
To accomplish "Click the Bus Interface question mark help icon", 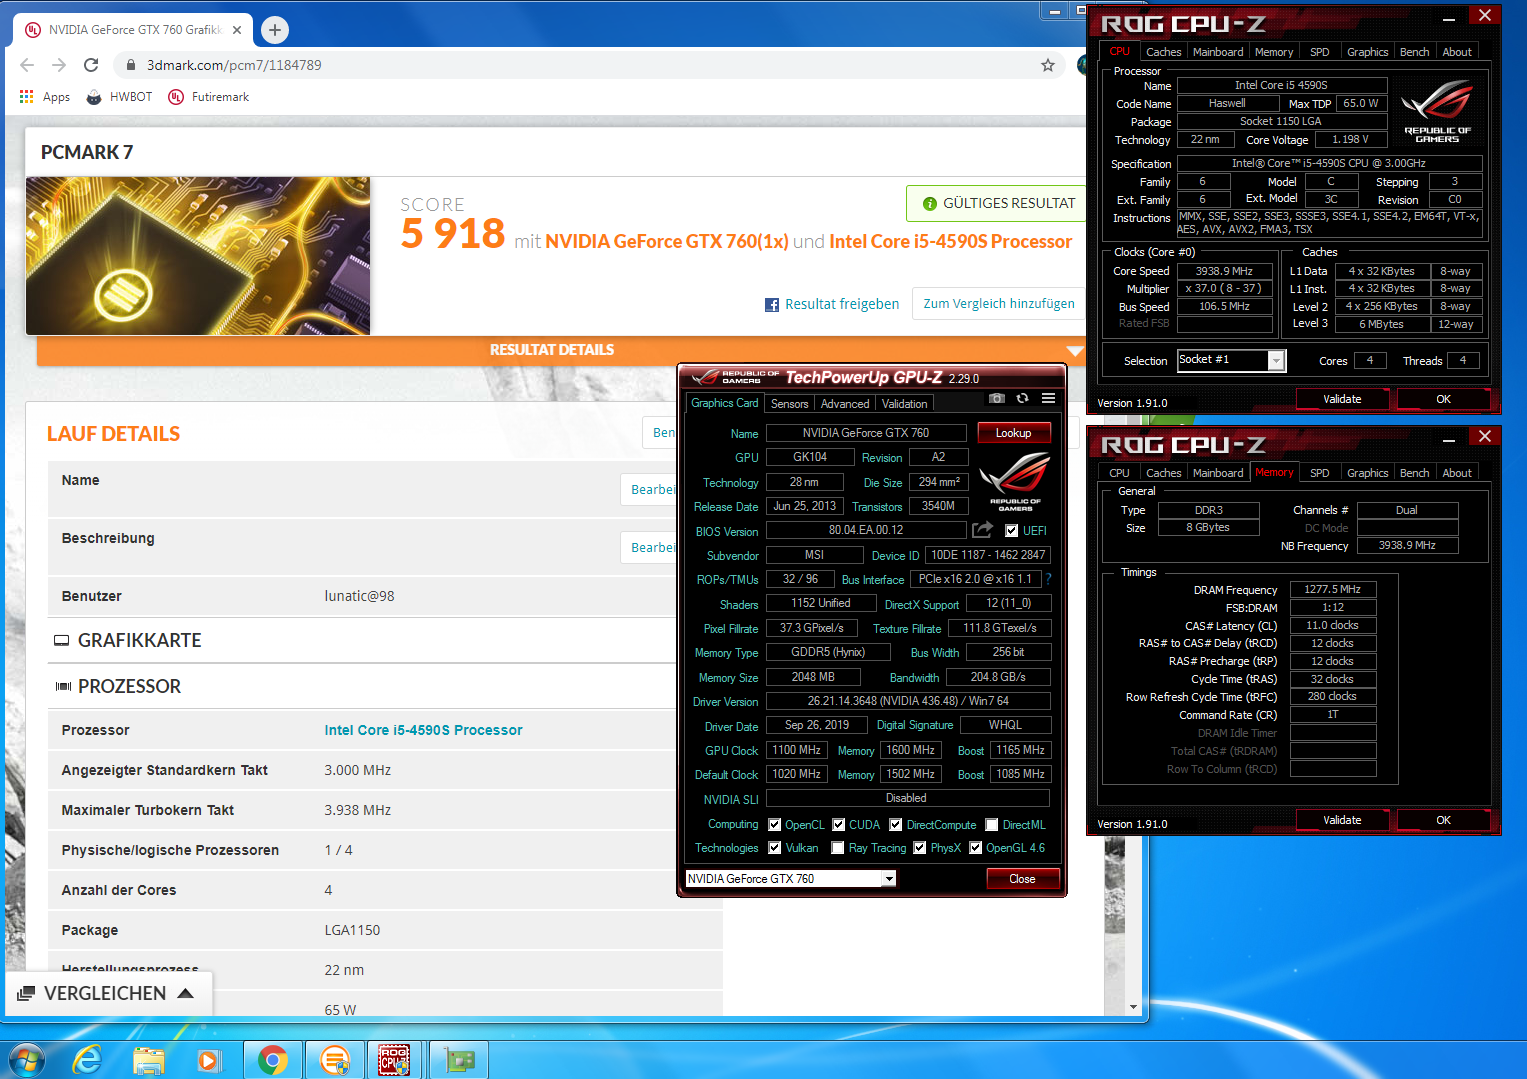I will [x=1049, y=579].
